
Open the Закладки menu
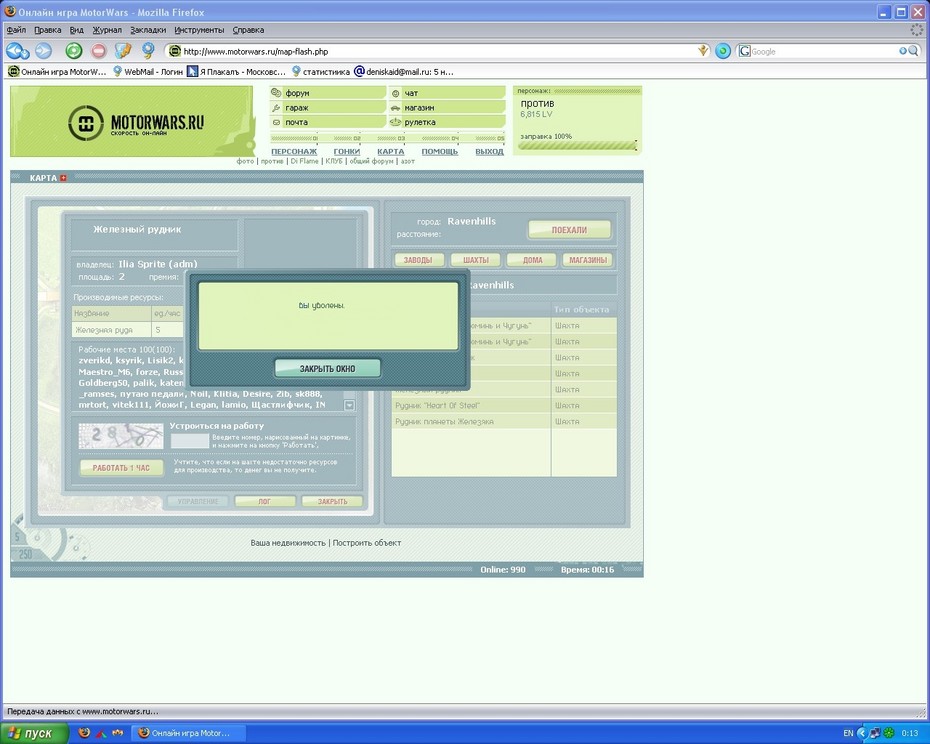click(148, 30)
